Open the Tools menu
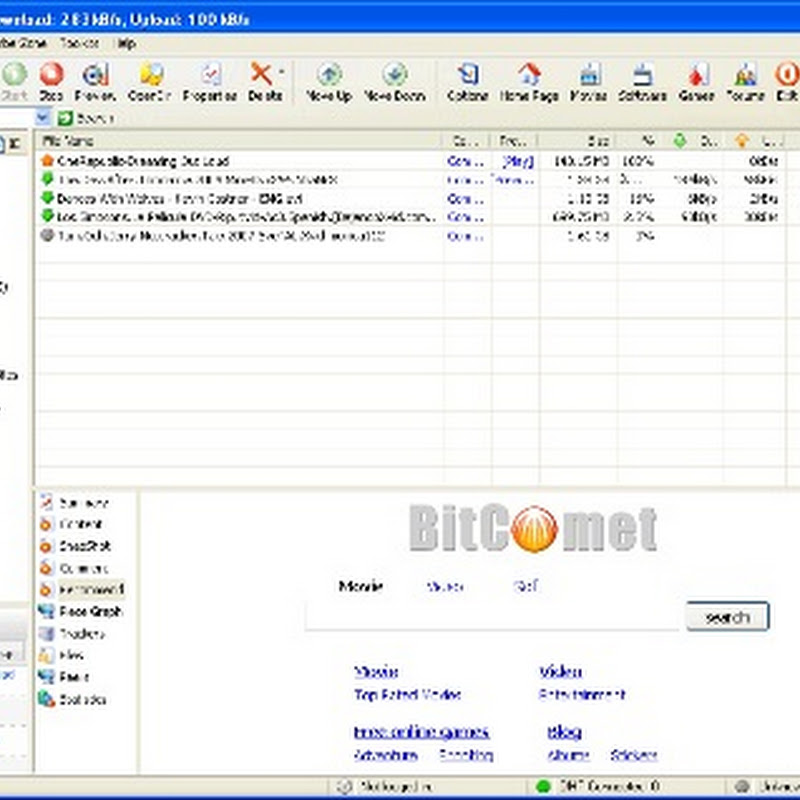Viewport: 800px width, 800px height. click(x=80, y=44)
